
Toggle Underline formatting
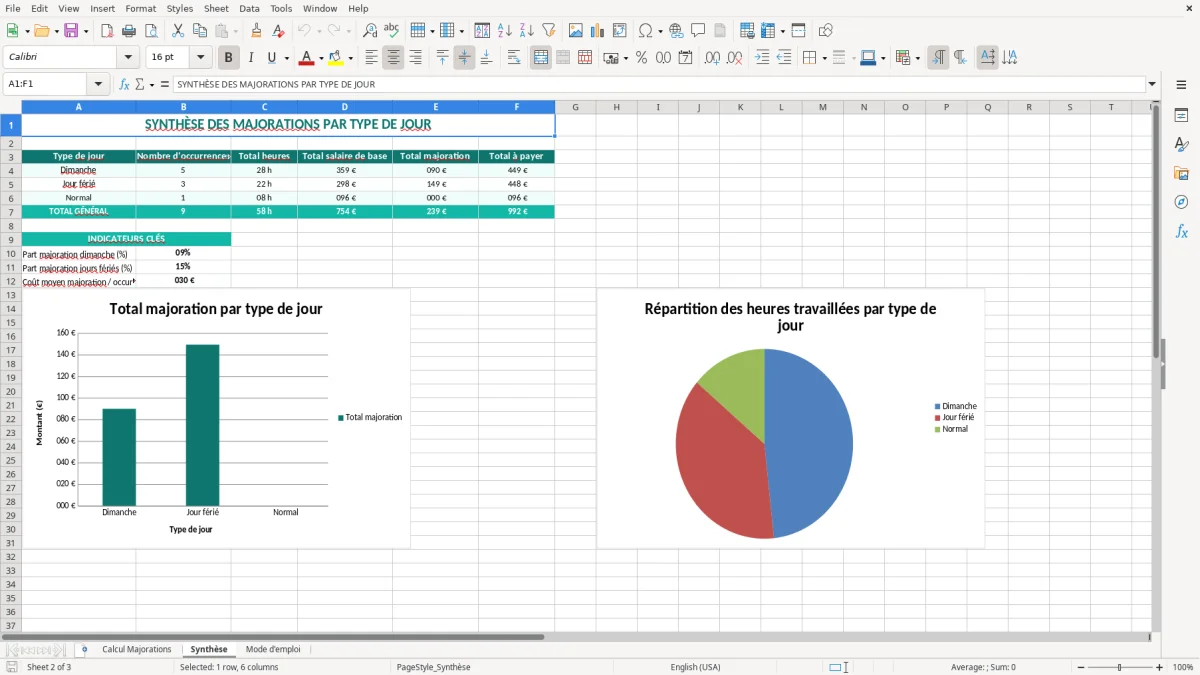click(x=272, y=58)
